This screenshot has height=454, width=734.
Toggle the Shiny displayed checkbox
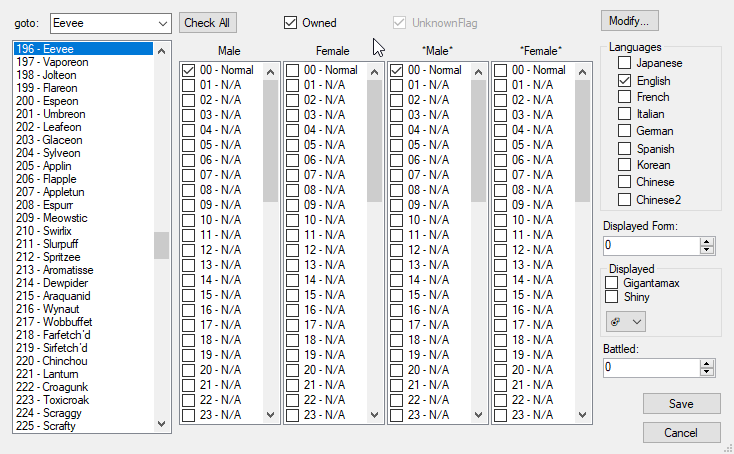pyautogui.click(x=627, y=297)
